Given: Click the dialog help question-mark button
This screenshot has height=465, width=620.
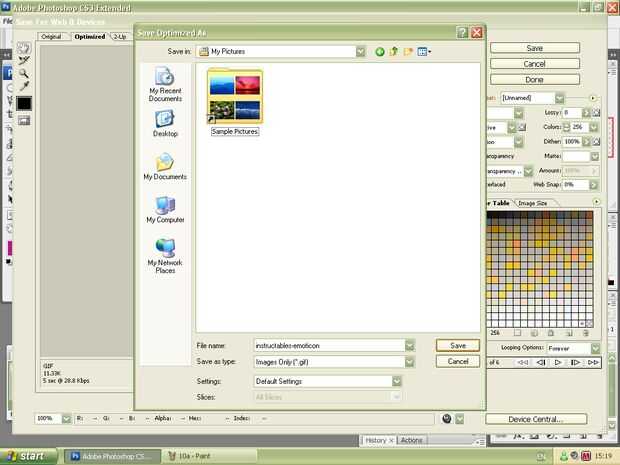Looking at the screenshot, I should (462, 32).
